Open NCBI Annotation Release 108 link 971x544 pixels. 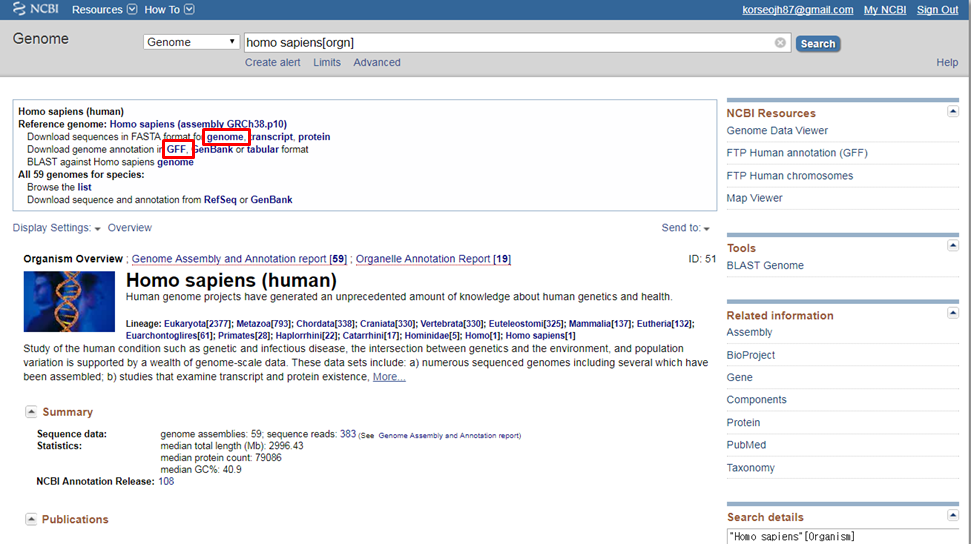(x=166, y=481)
